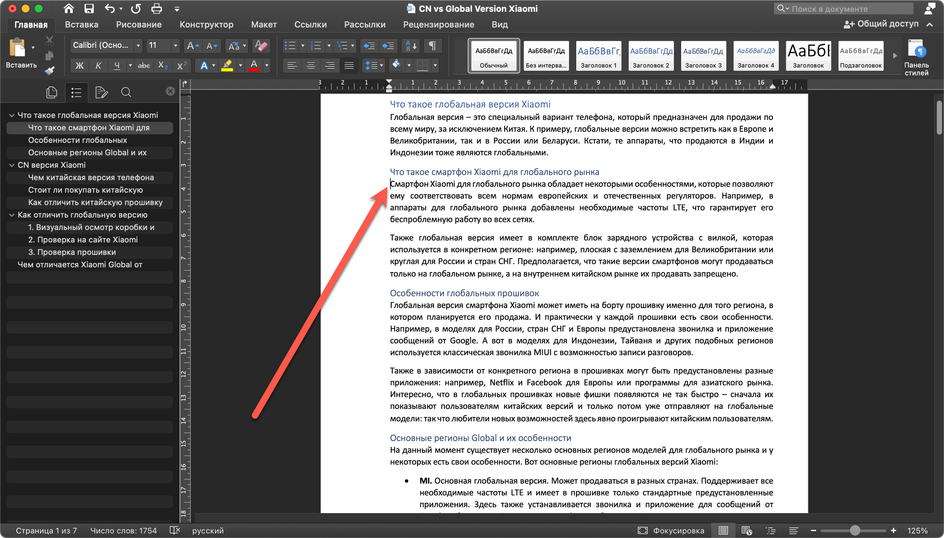Image resolution: width=944 pixels, height=538 pixels.
Task: Click Общий доступ share button
Action: coord(881,24)
